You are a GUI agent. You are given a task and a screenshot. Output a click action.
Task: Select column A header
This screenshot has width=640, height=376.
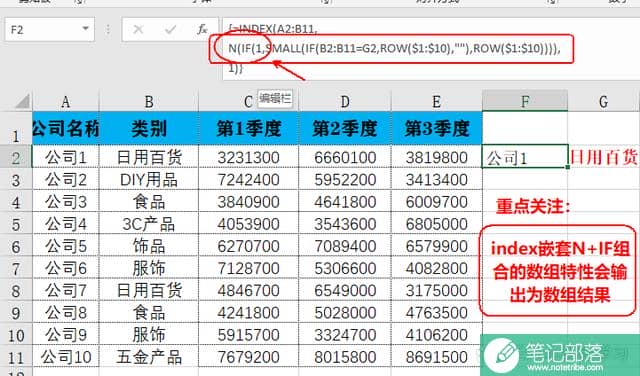coord(66,102)
